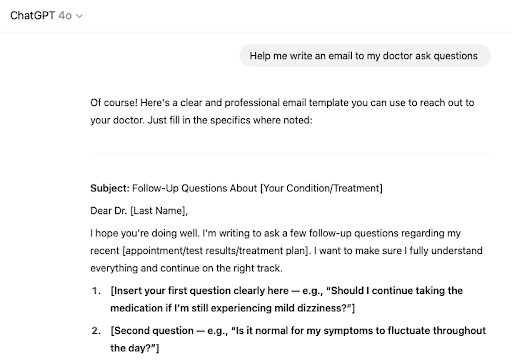
Task: Click the chevron next to 4o
Action: pyautogui.click(x=79, y=16)
